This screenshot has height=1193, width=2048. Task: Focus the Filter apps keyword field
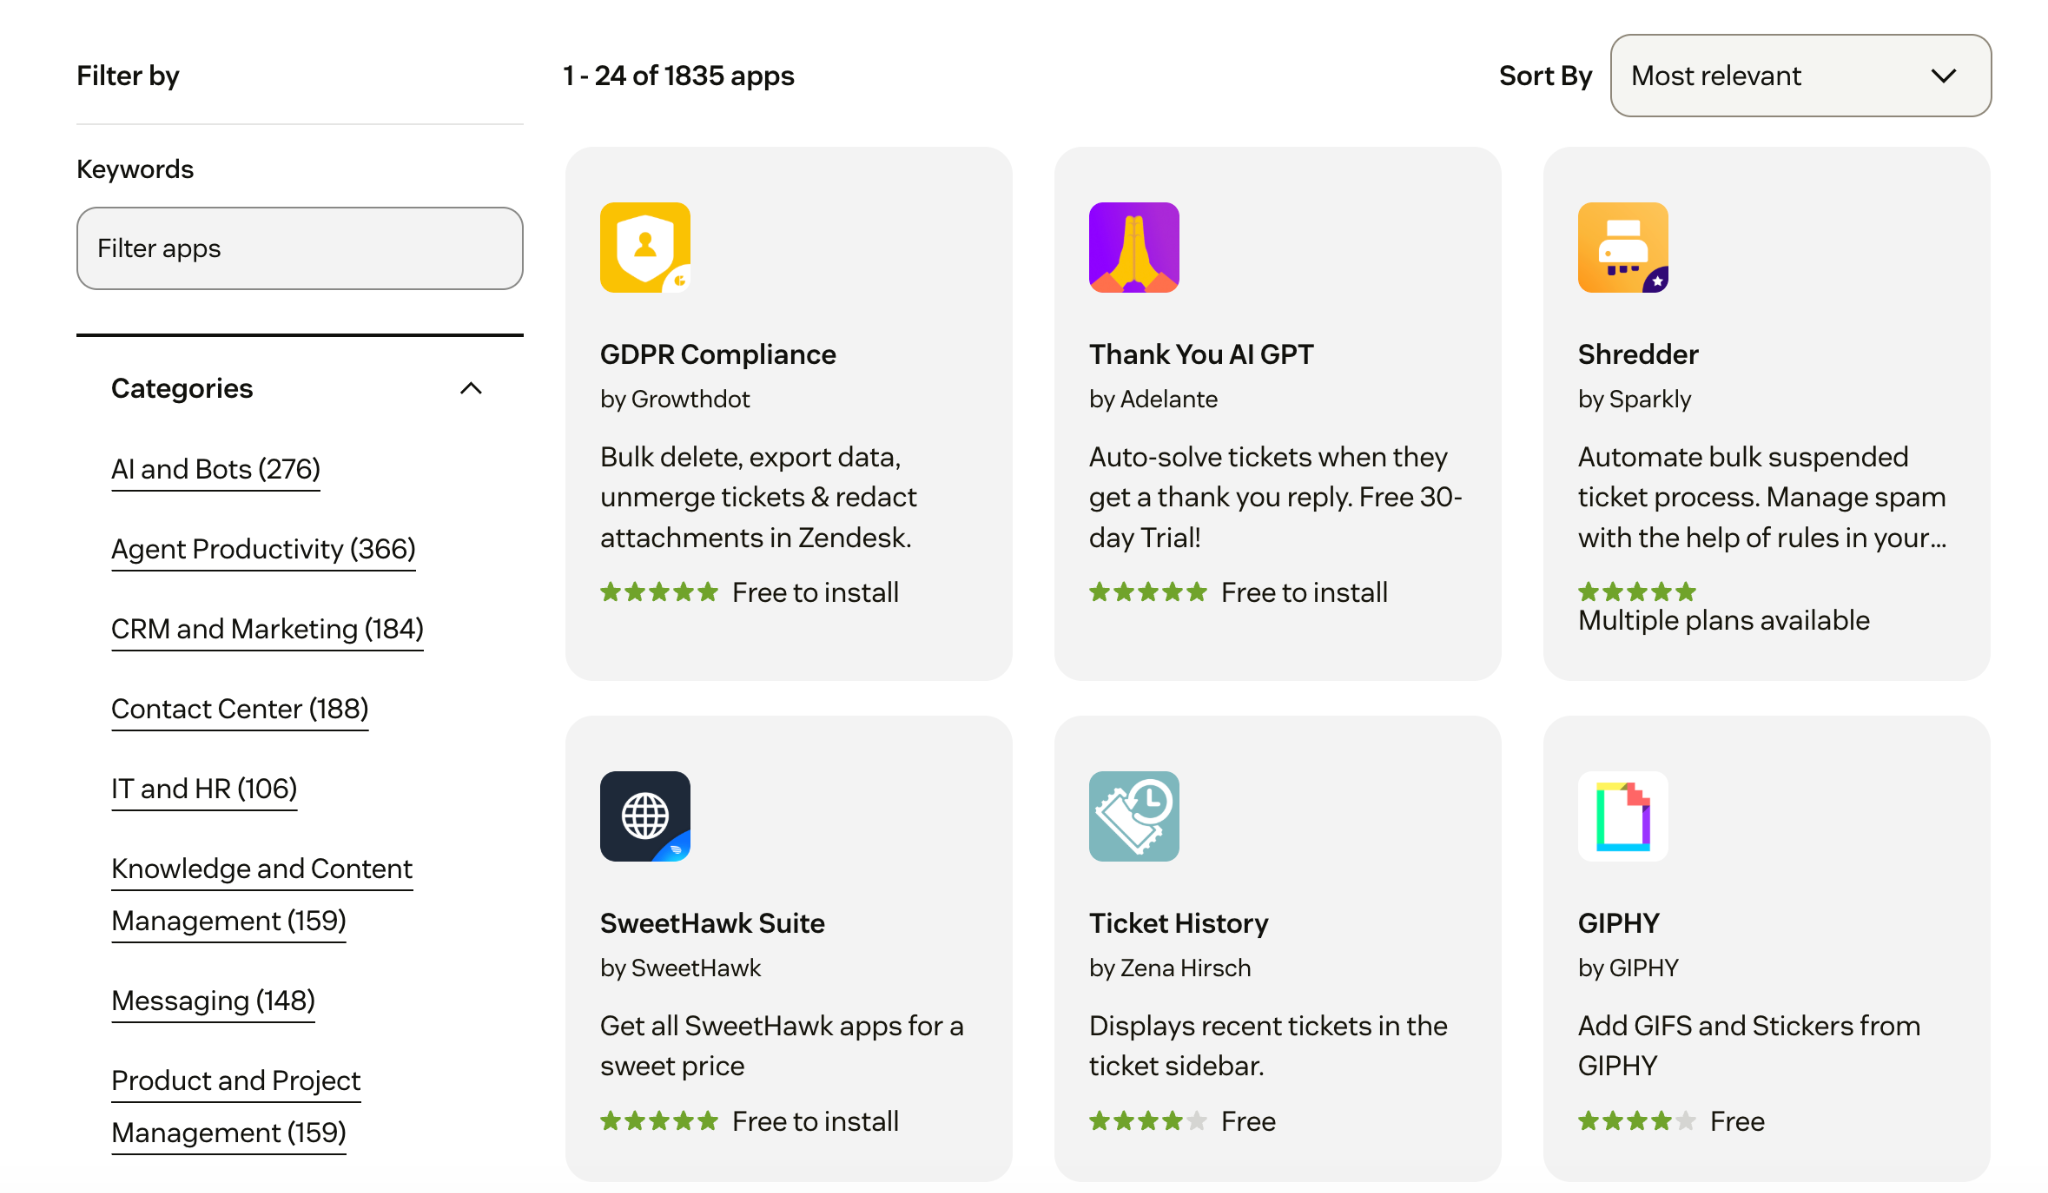click(300, 248)
